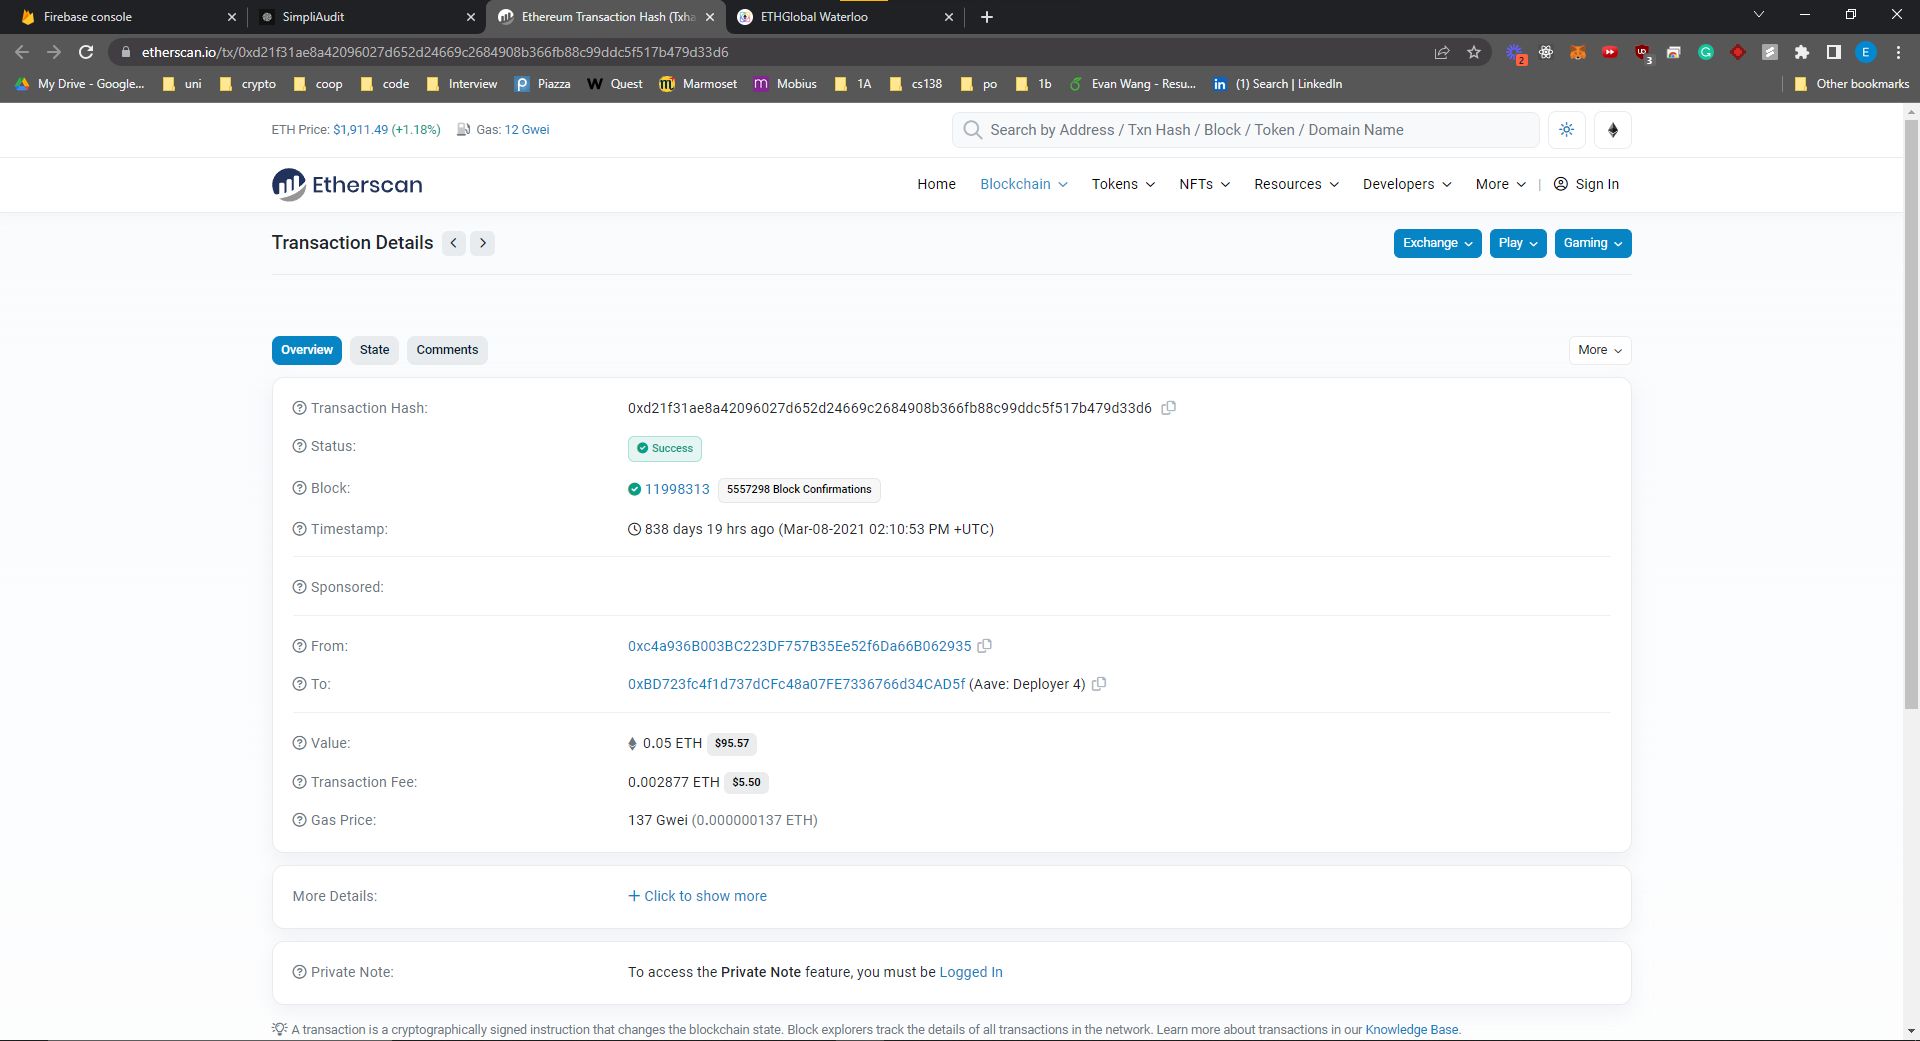The width and height of the screenshot is (1920, 1041).
Task: Go to next transaction arrow
Action: click(483, 243)
